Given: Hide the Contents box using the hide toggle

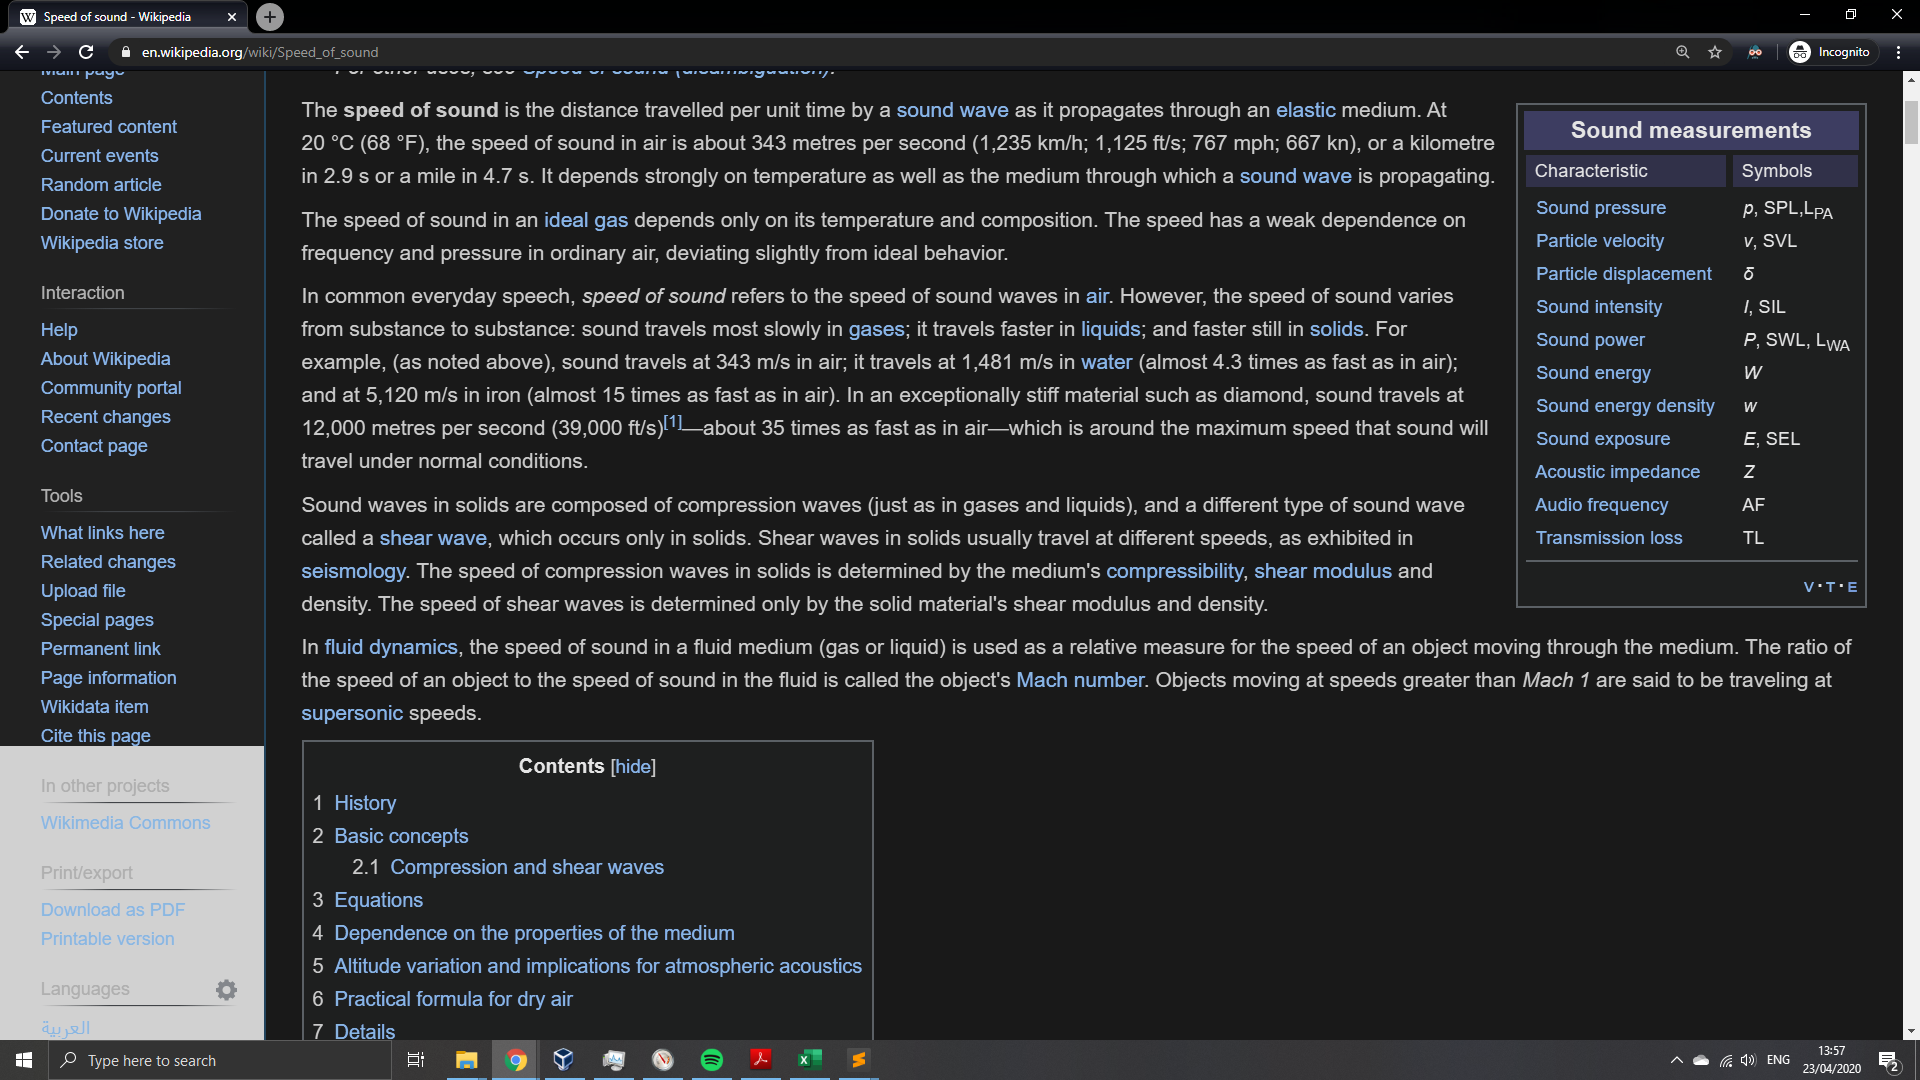Looking at the screenshot, I should click(x=633, y=766).
